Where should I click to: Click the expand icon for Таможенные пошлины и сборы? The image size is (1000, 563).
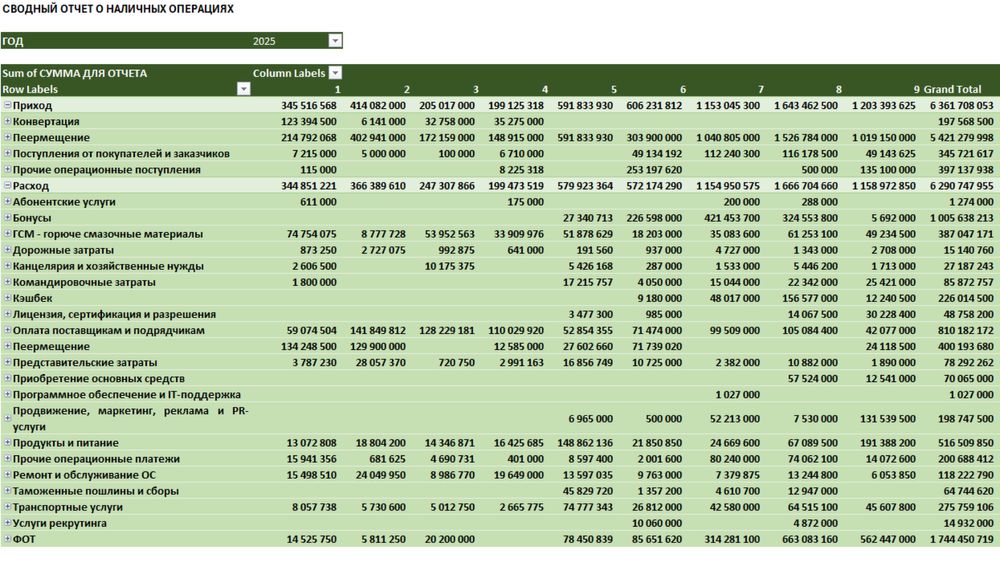click(7, 491)
